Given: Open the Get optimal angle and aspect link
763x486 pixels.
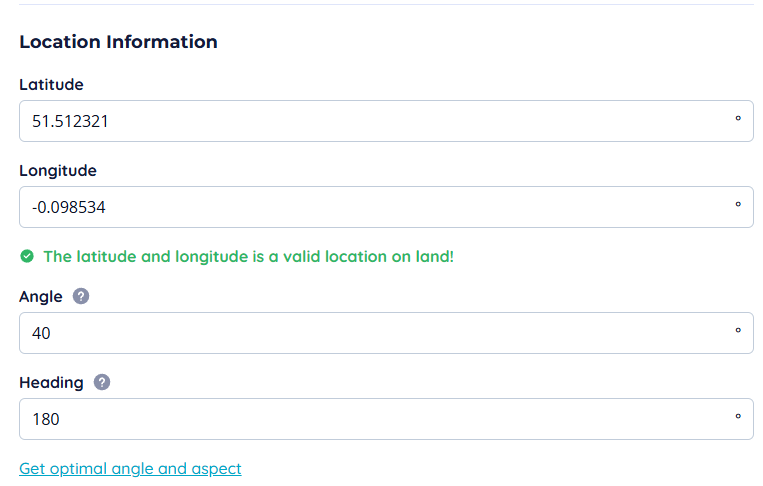Looking at the screenshot, I should click(x=130, y=469).
